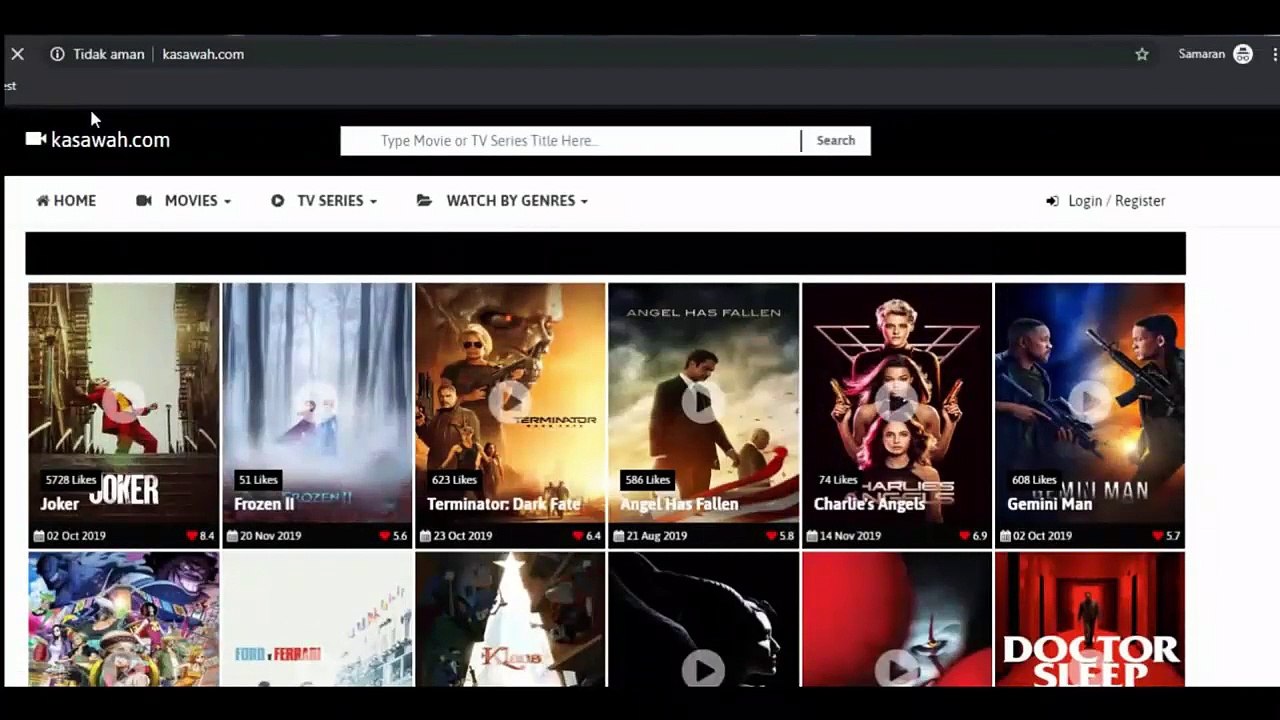Click the login arrow icon
The width and height of the screenshot is (1280, 720).
coord(1052,201)
